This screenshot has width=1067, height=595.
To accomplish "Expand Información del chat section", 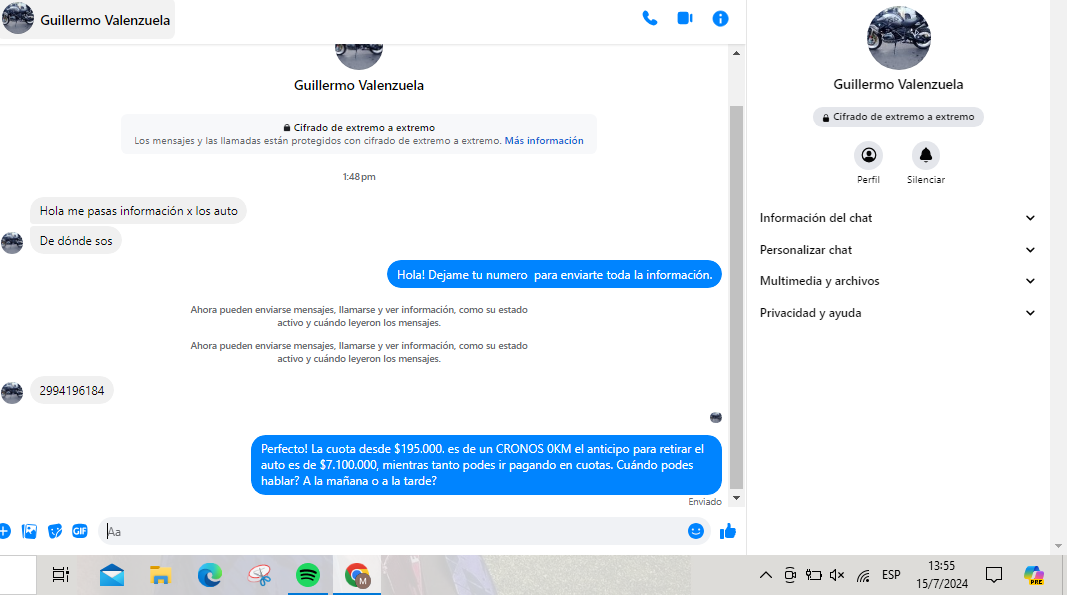I will [x=897, y=218].
